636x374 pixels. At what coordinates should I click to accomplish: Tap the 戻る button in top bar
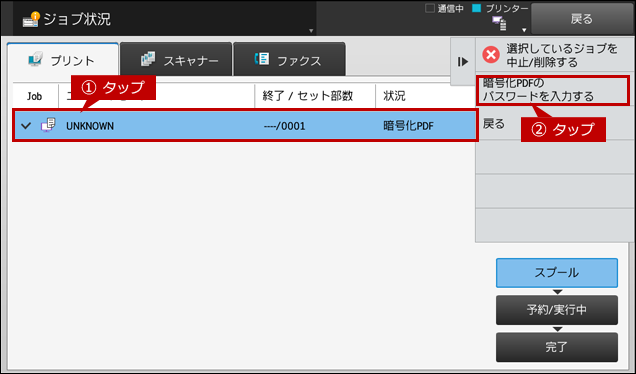pos(582,19)
